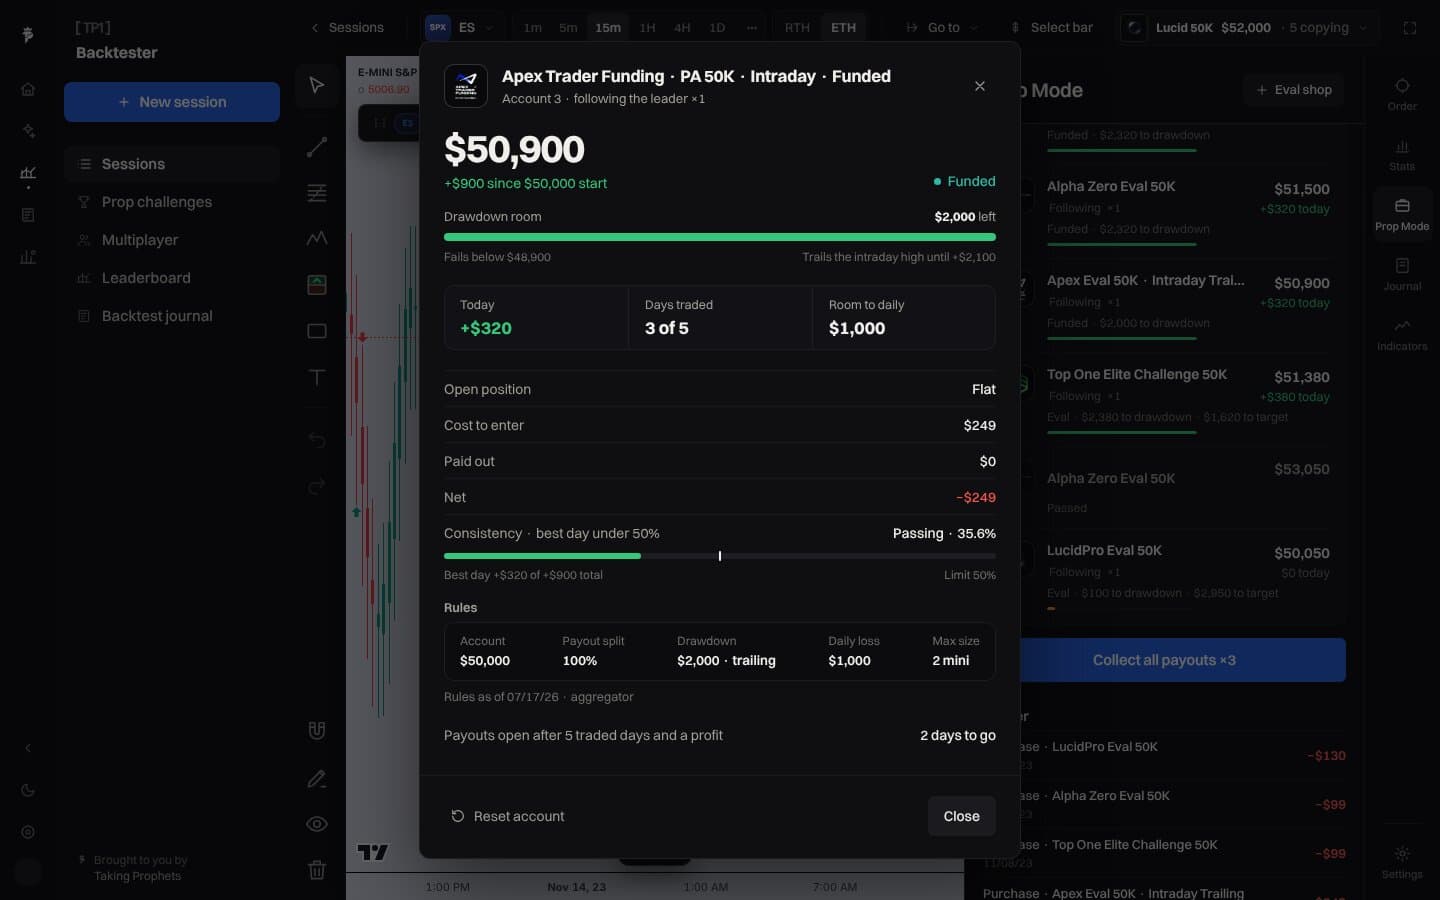The image size is (1440, 900).
Task: Click the Select bar control
Action: click(x=1051, y=28)
